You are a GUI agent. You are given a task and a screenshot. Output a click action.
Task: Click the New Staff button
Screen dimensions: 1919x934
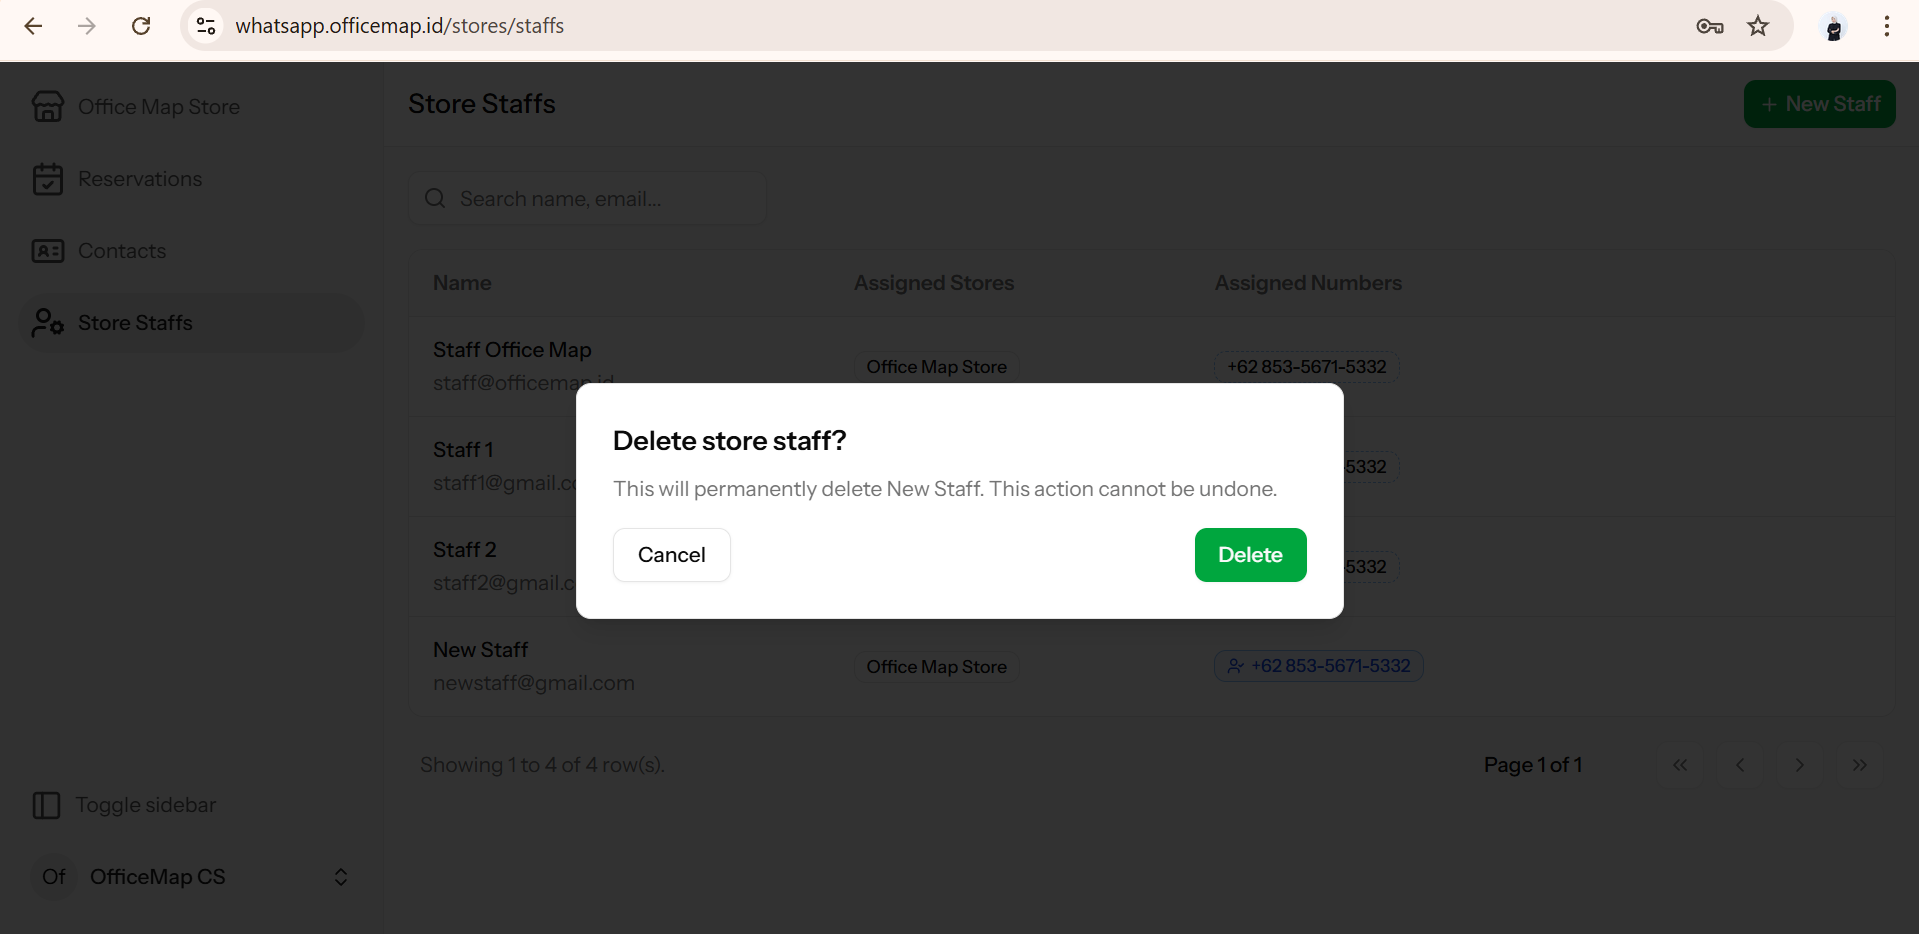coord(1819,103)
